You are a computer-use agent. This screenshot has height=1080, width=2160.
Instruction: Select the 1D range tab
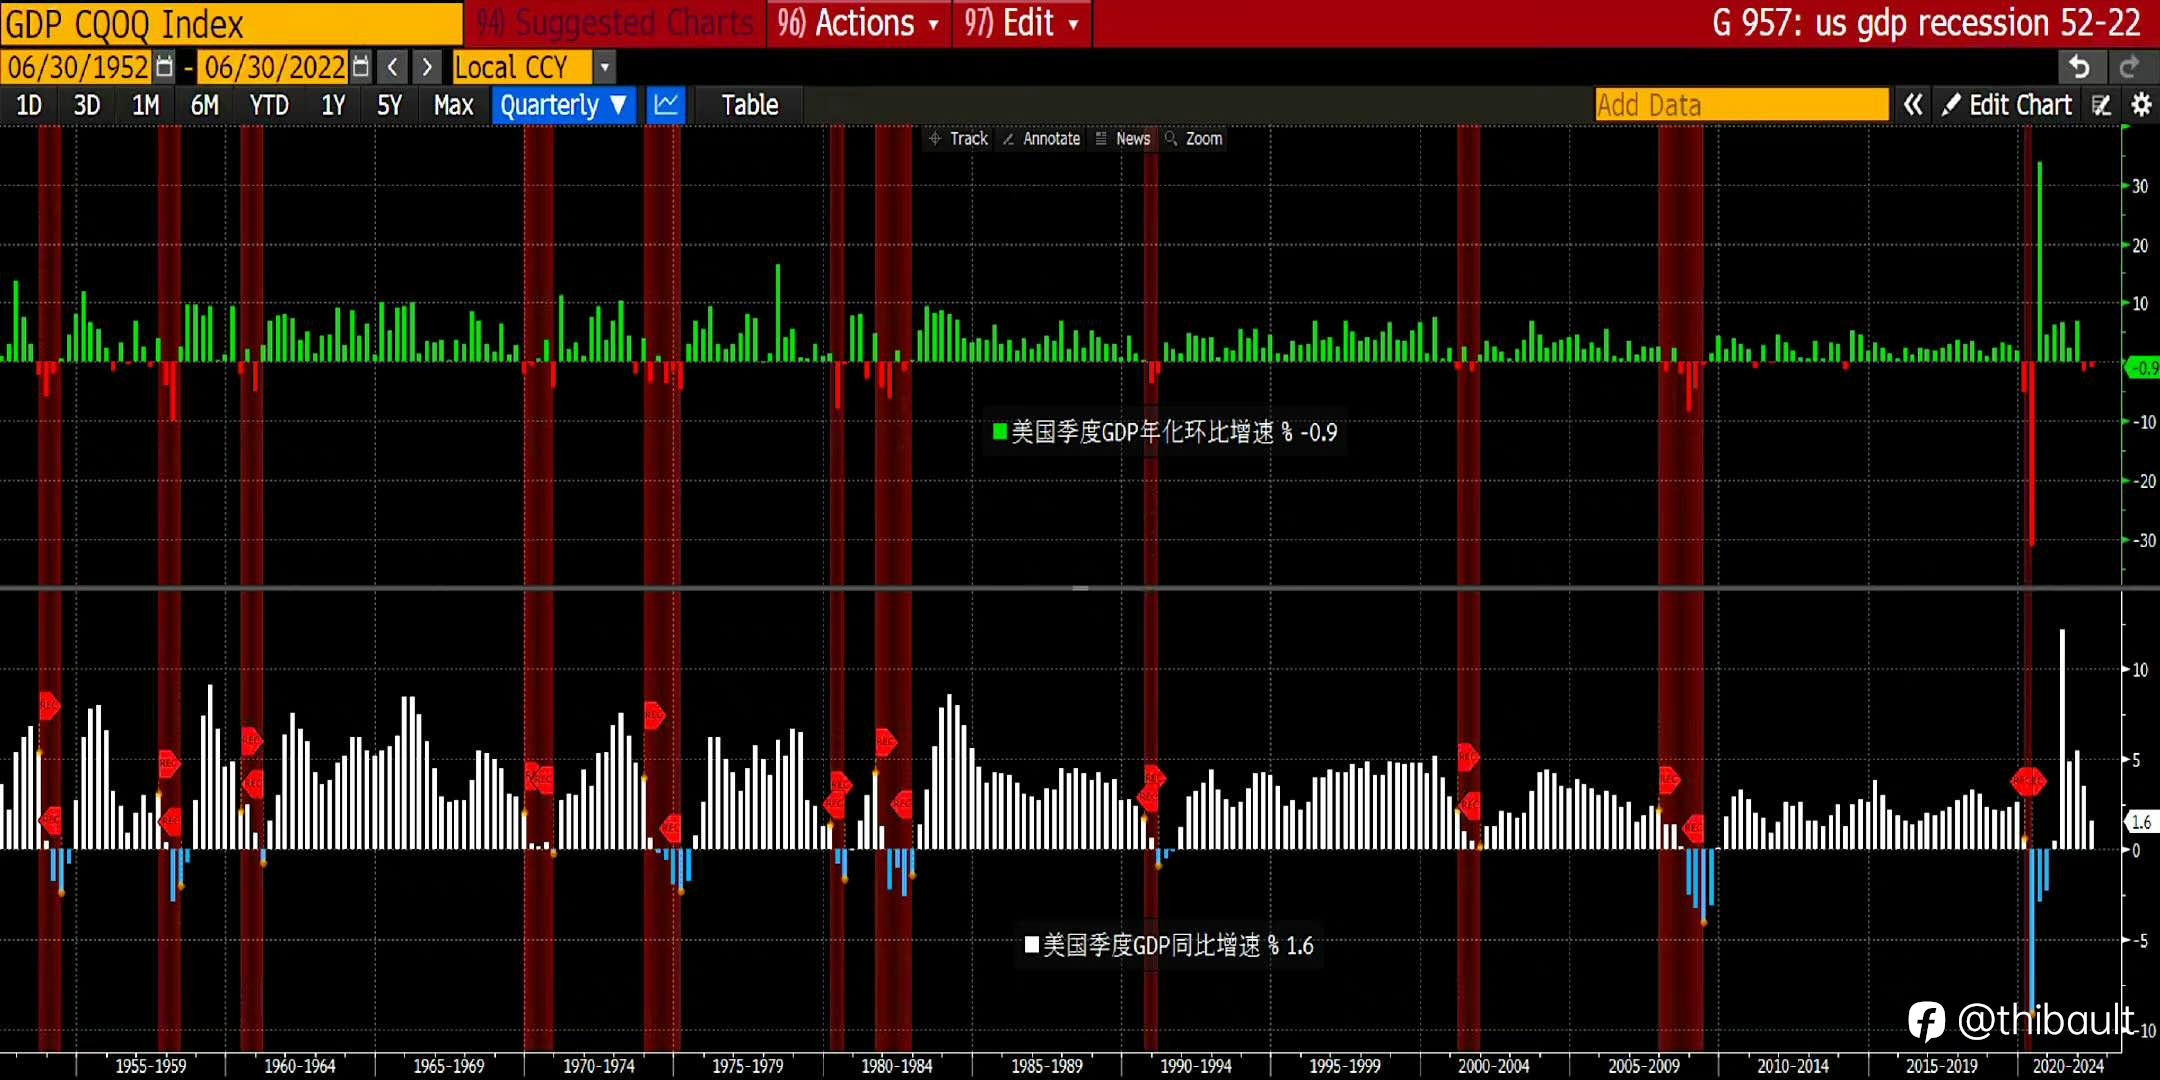29,104
